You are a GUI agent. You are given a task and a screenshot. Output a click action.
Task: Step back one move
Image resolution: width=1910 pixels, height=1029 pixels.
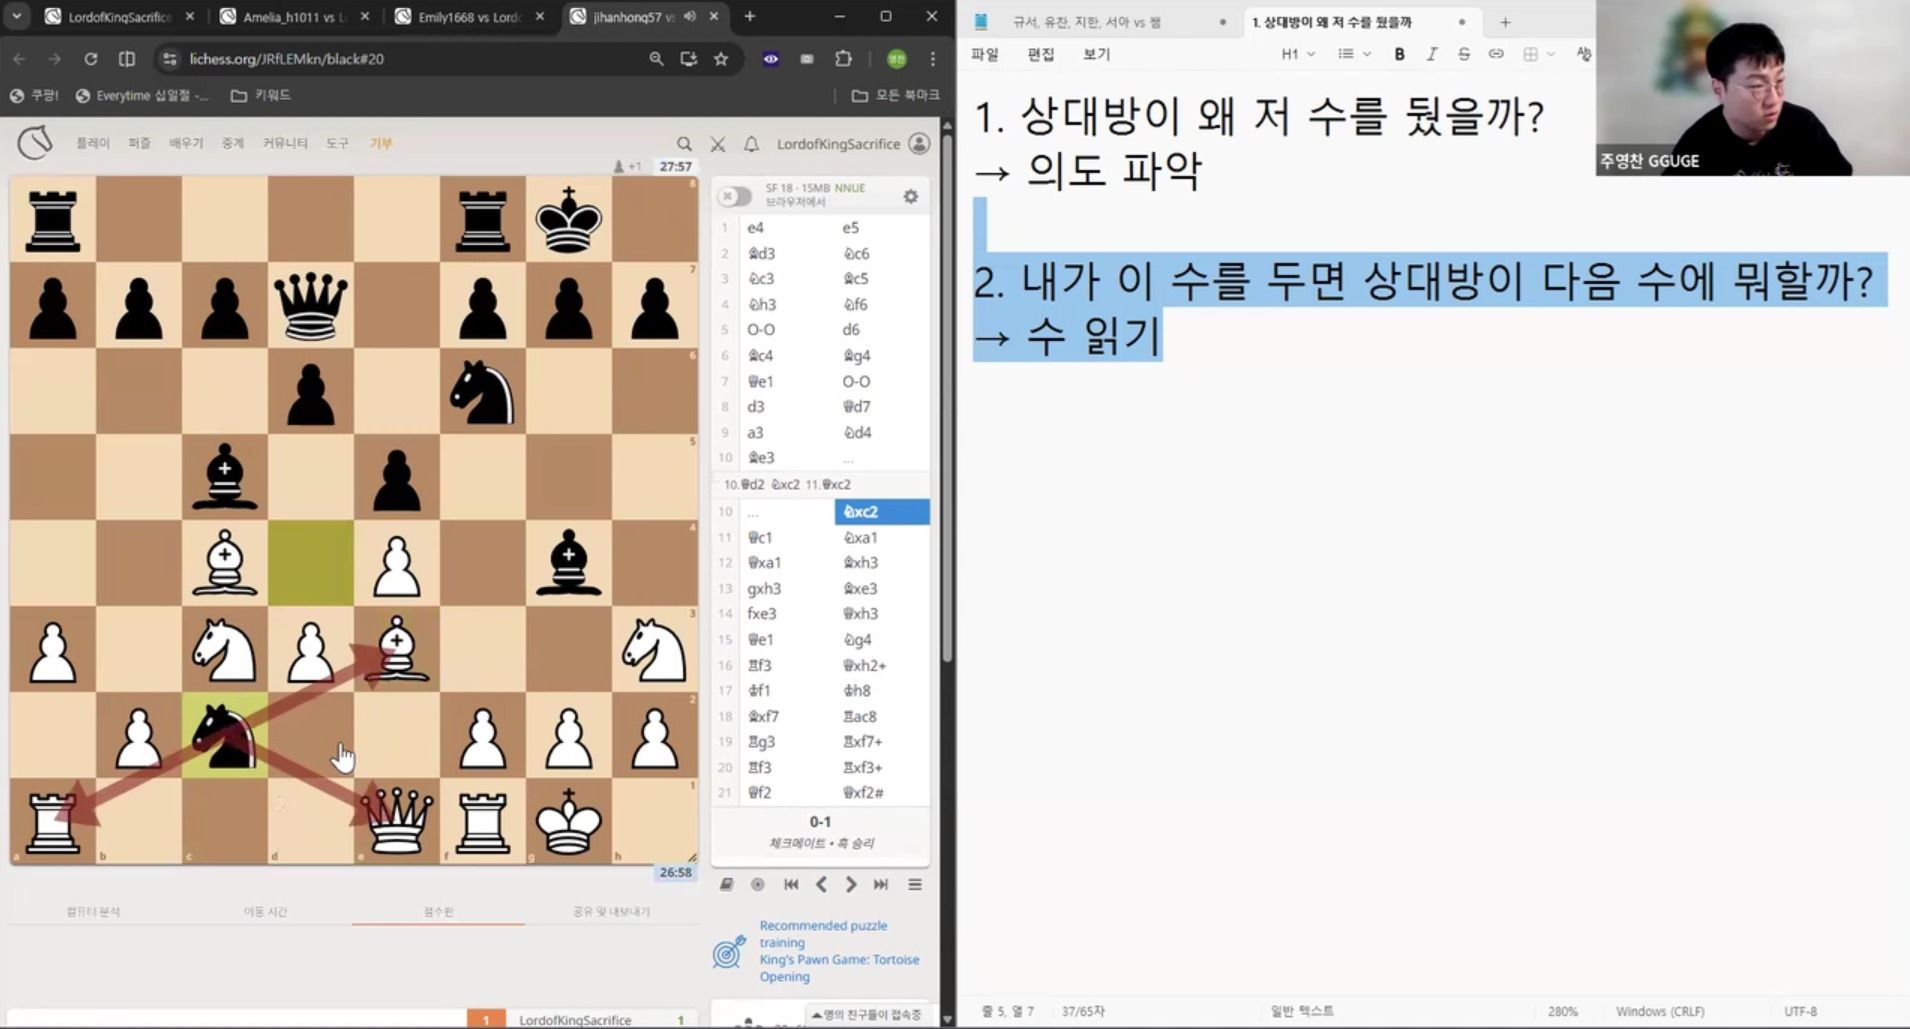821,884
